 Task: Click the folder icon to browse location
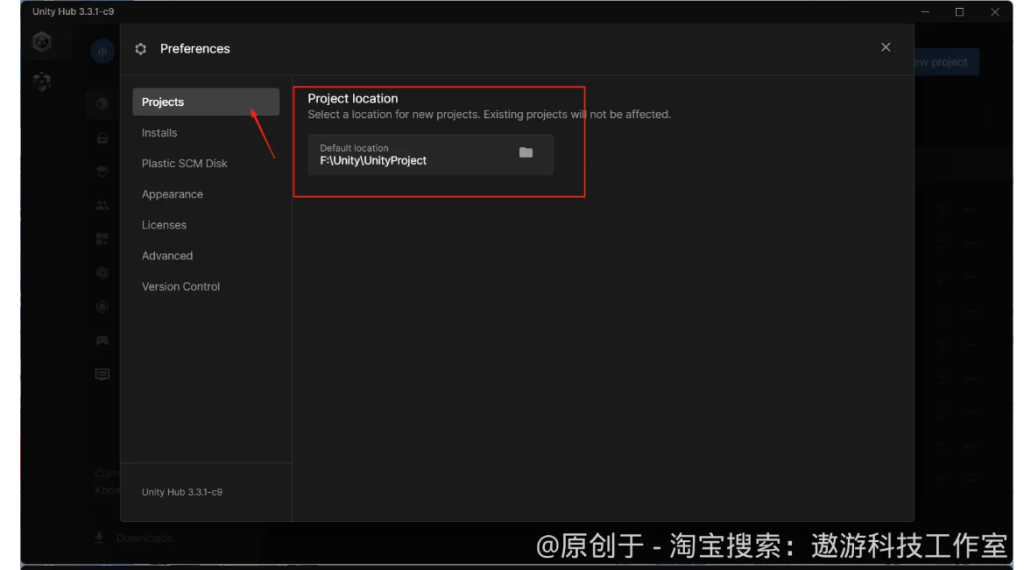tap(526, 152)
